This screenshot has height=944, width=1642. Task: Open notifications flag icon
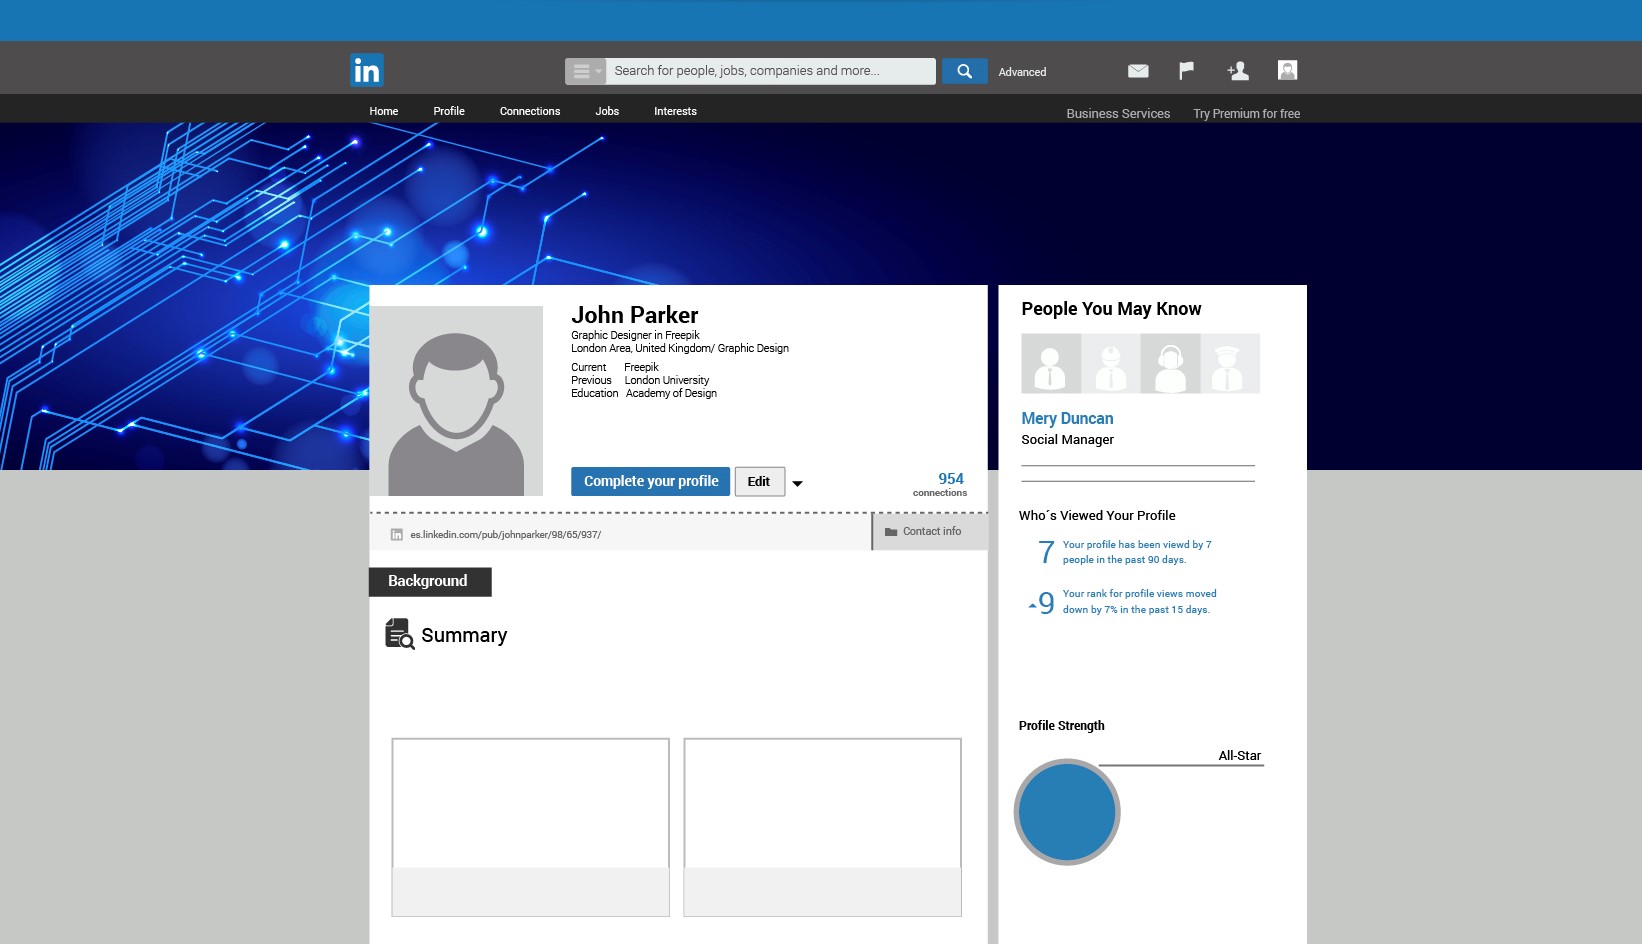[1186, 70]
